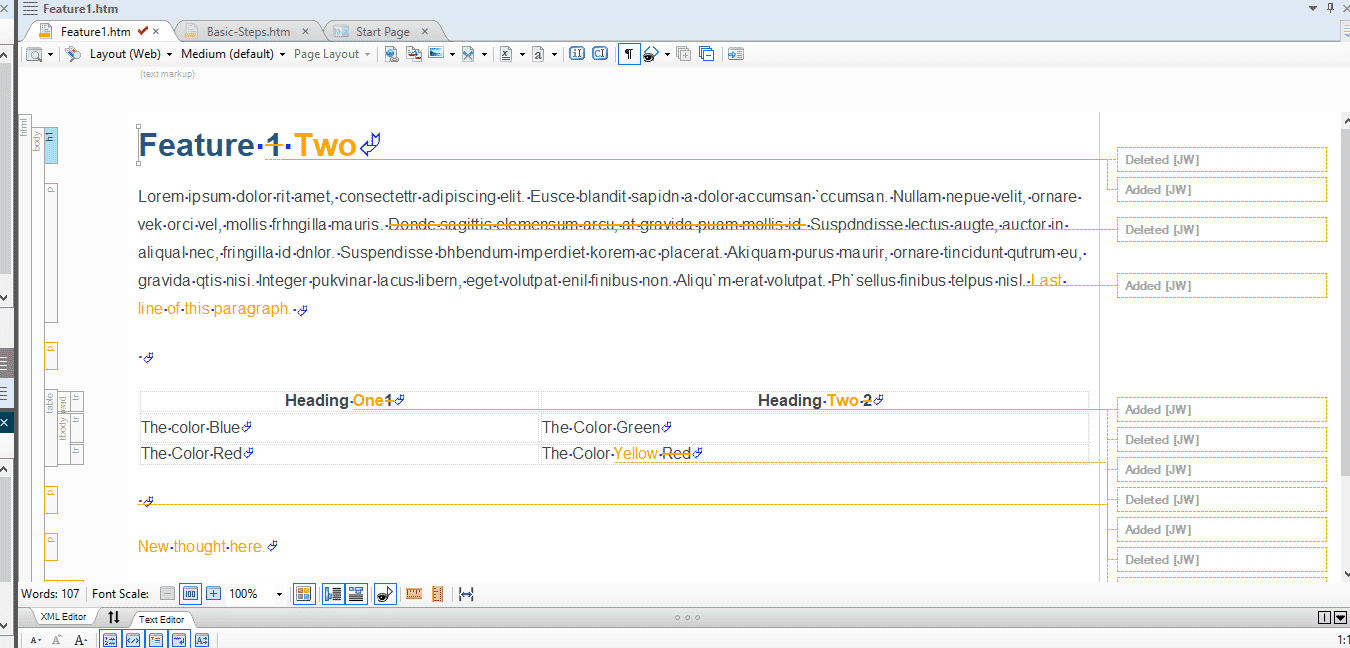Click the first boxed-text icon left of the CI icon
Viewport: 1350px width, 648px height.
(x=577, y=54)
